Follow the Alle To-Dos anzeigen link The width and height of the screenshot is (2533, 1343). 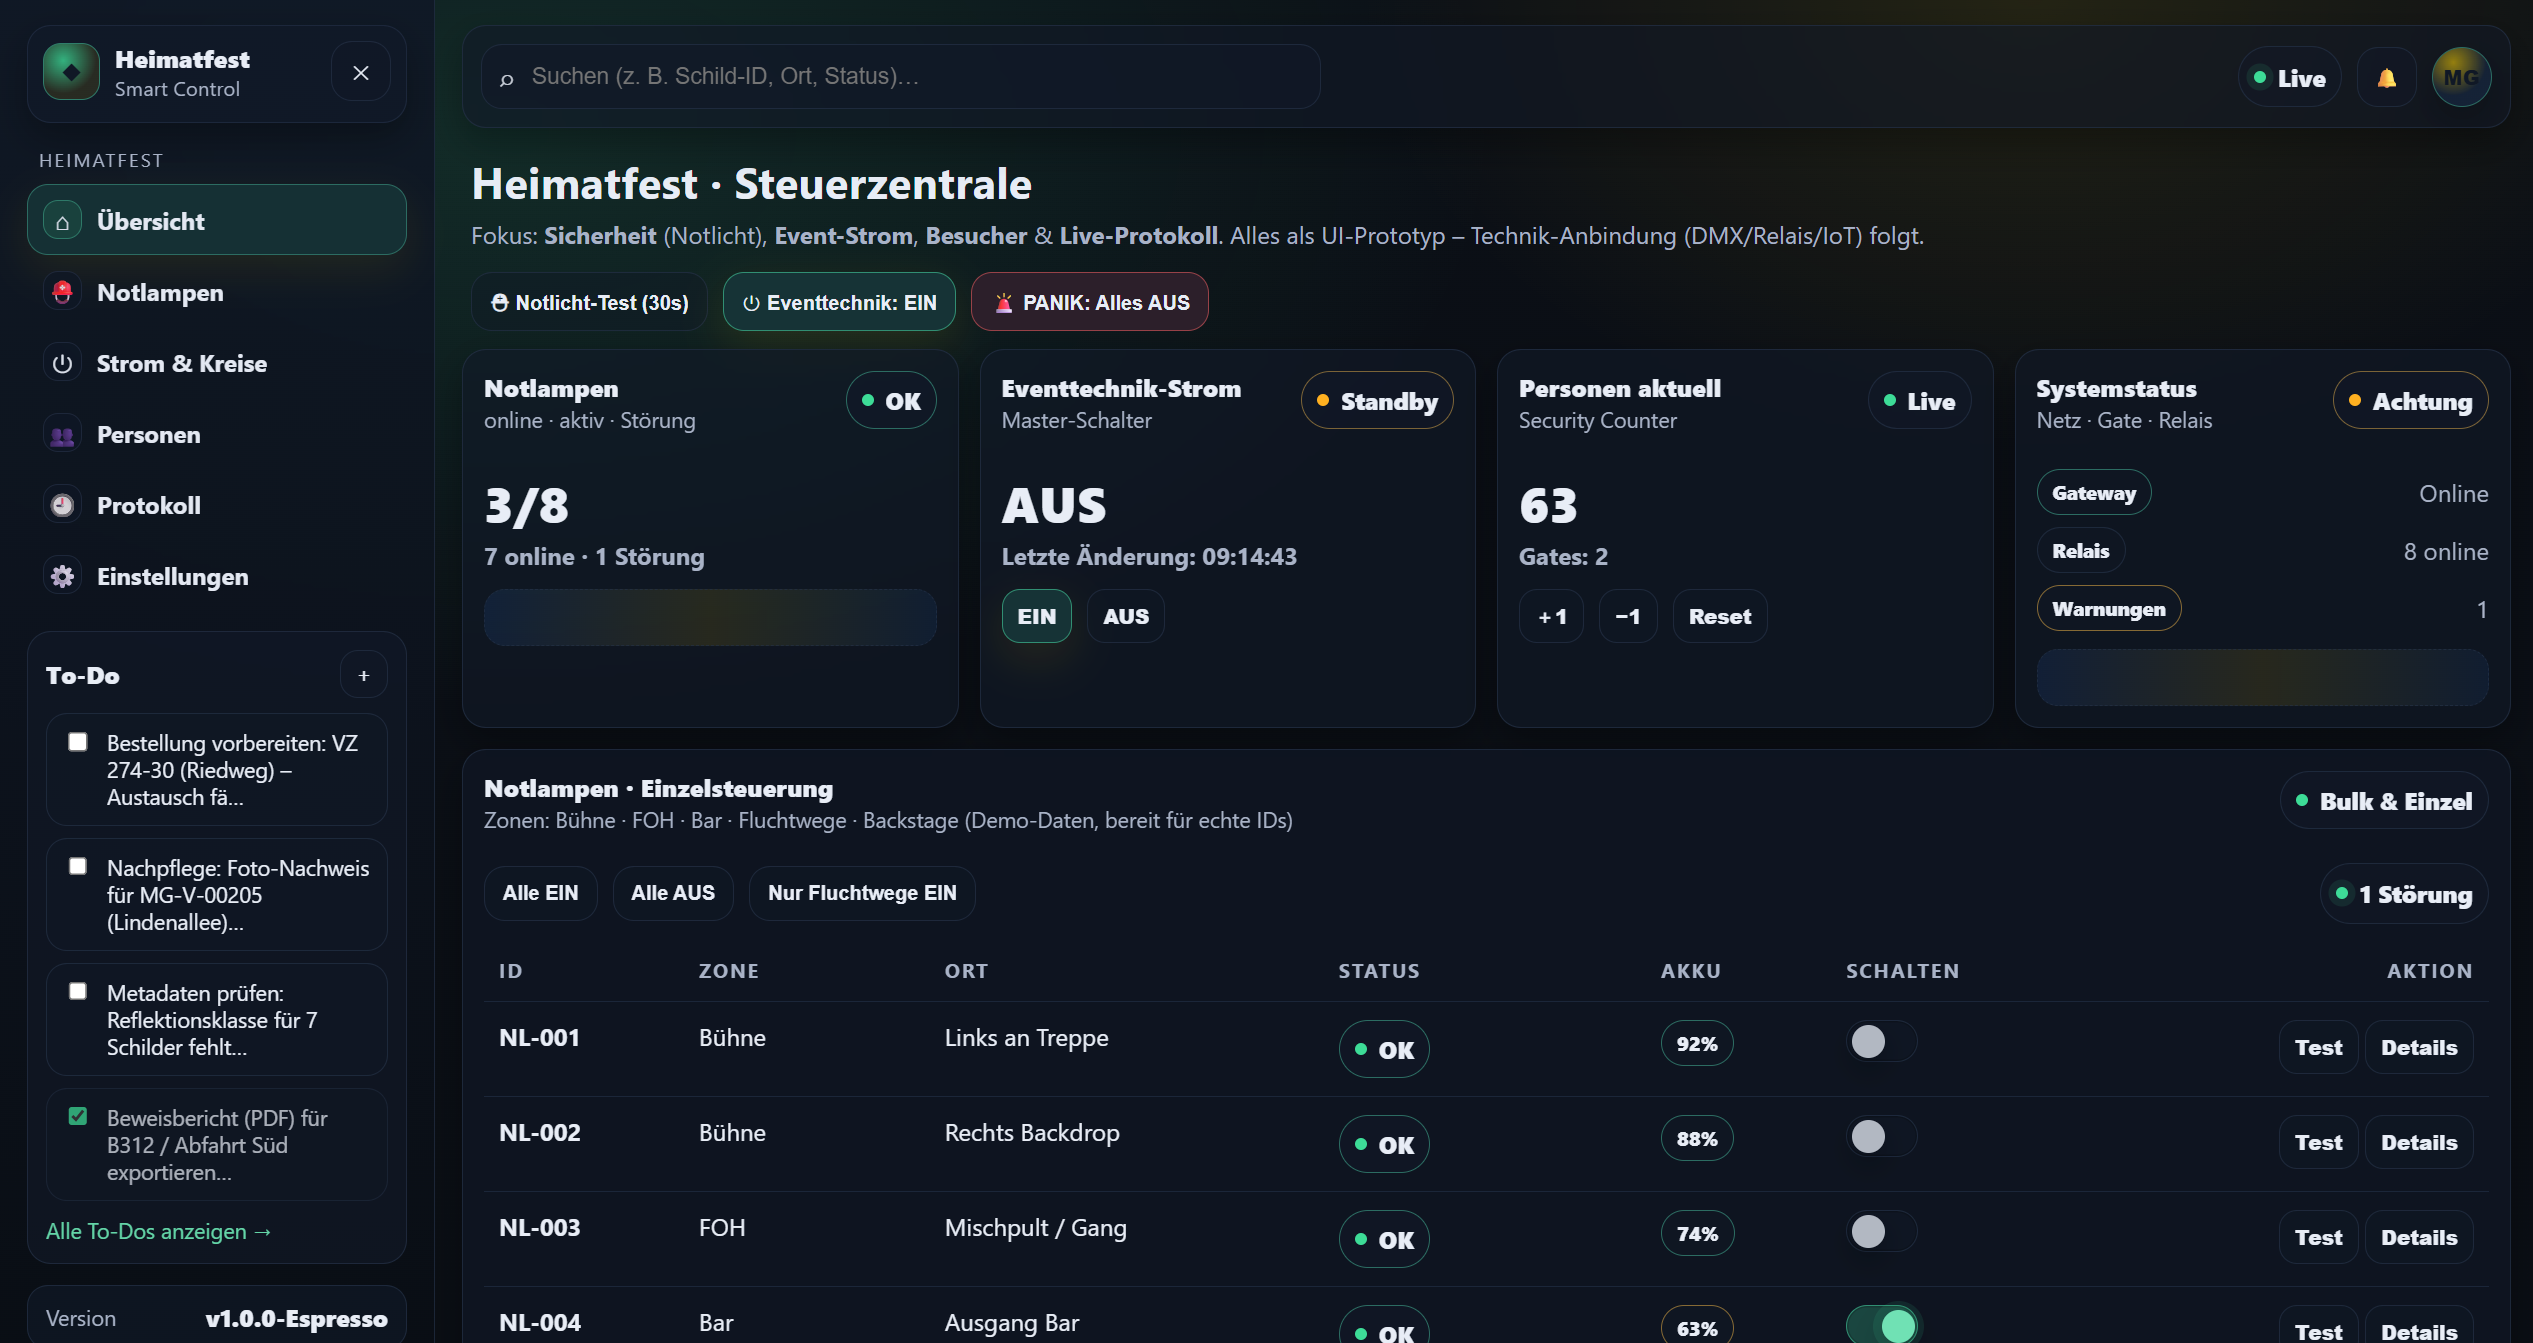pos(158,1232)
